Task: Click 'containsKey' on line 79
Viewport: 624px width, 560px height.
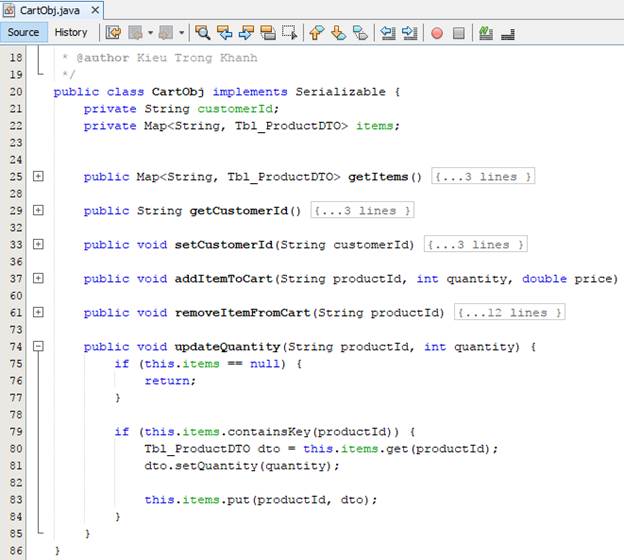Action: tap(269, 431)
